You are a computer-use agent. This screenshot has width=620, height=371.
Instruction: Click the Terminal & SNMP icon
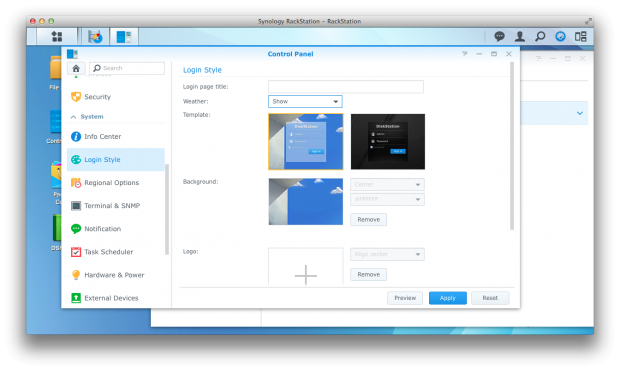pyautogui.click(x=76, y=206)
